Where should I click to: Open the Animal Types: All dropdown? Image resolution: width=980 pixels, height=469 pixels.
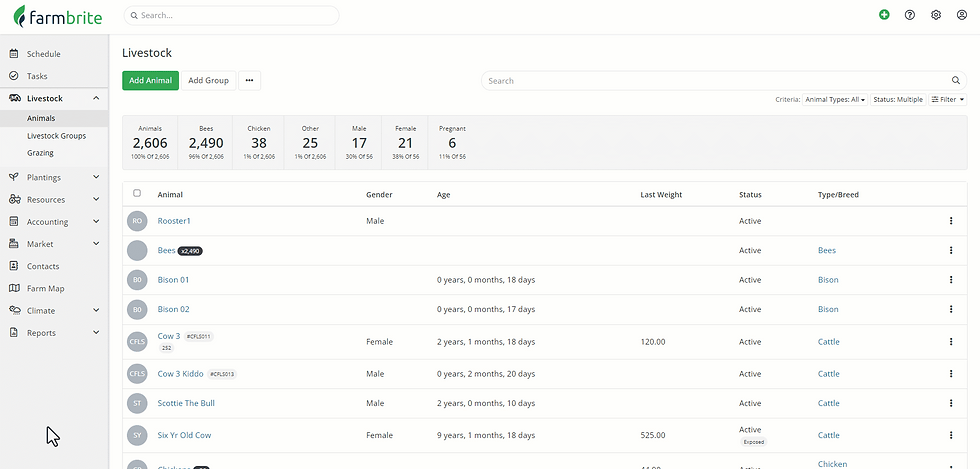pos(835,99)
